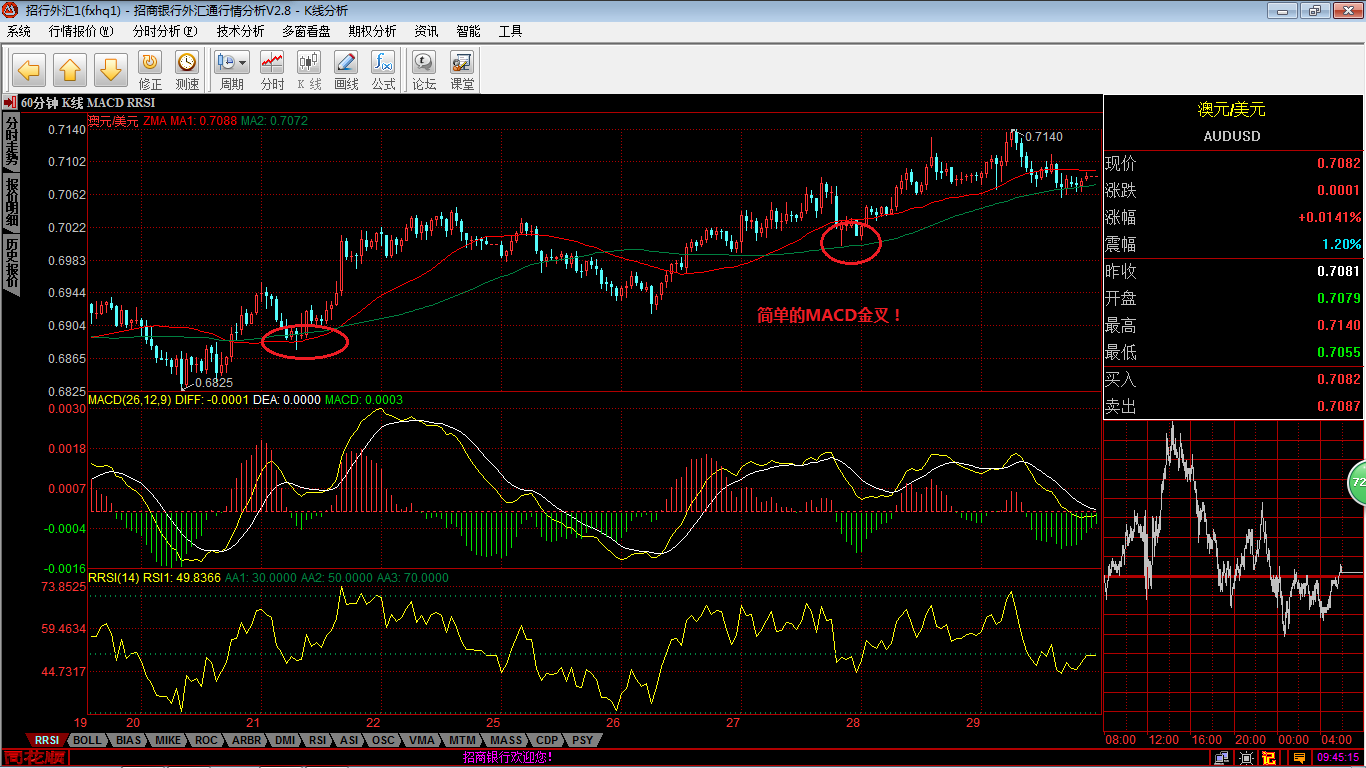Switch to the ARBR indicator tab
Viewport: 1366px width, 768px height.
pos(246,740)
